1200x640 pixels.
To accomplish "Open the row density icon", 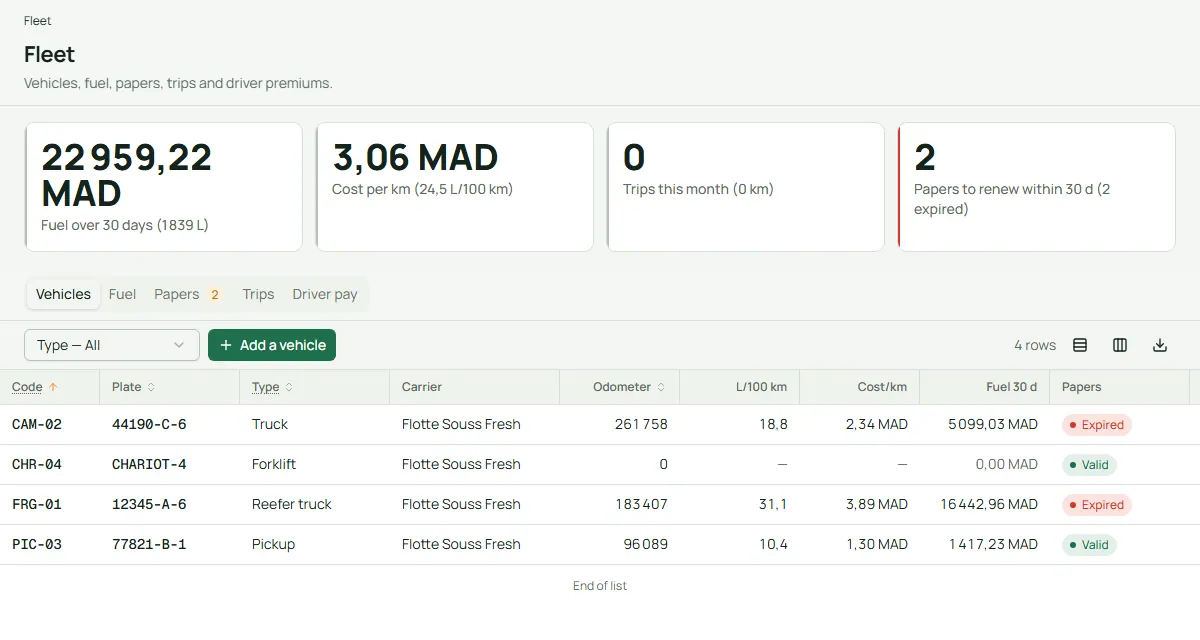I will tap(1080, 345).
